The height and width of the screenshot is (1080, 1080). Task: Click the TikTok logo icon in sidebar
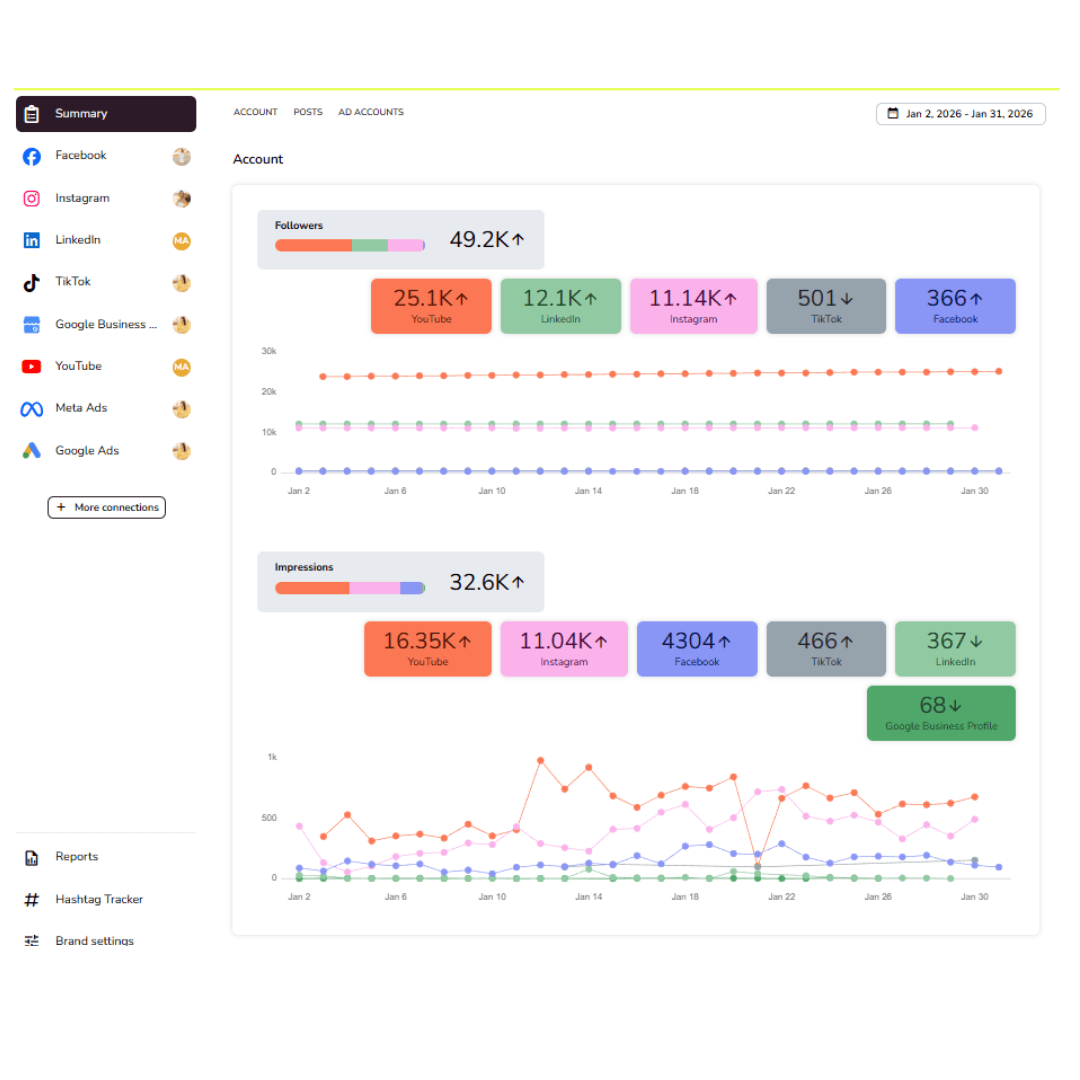coord(32,282)
